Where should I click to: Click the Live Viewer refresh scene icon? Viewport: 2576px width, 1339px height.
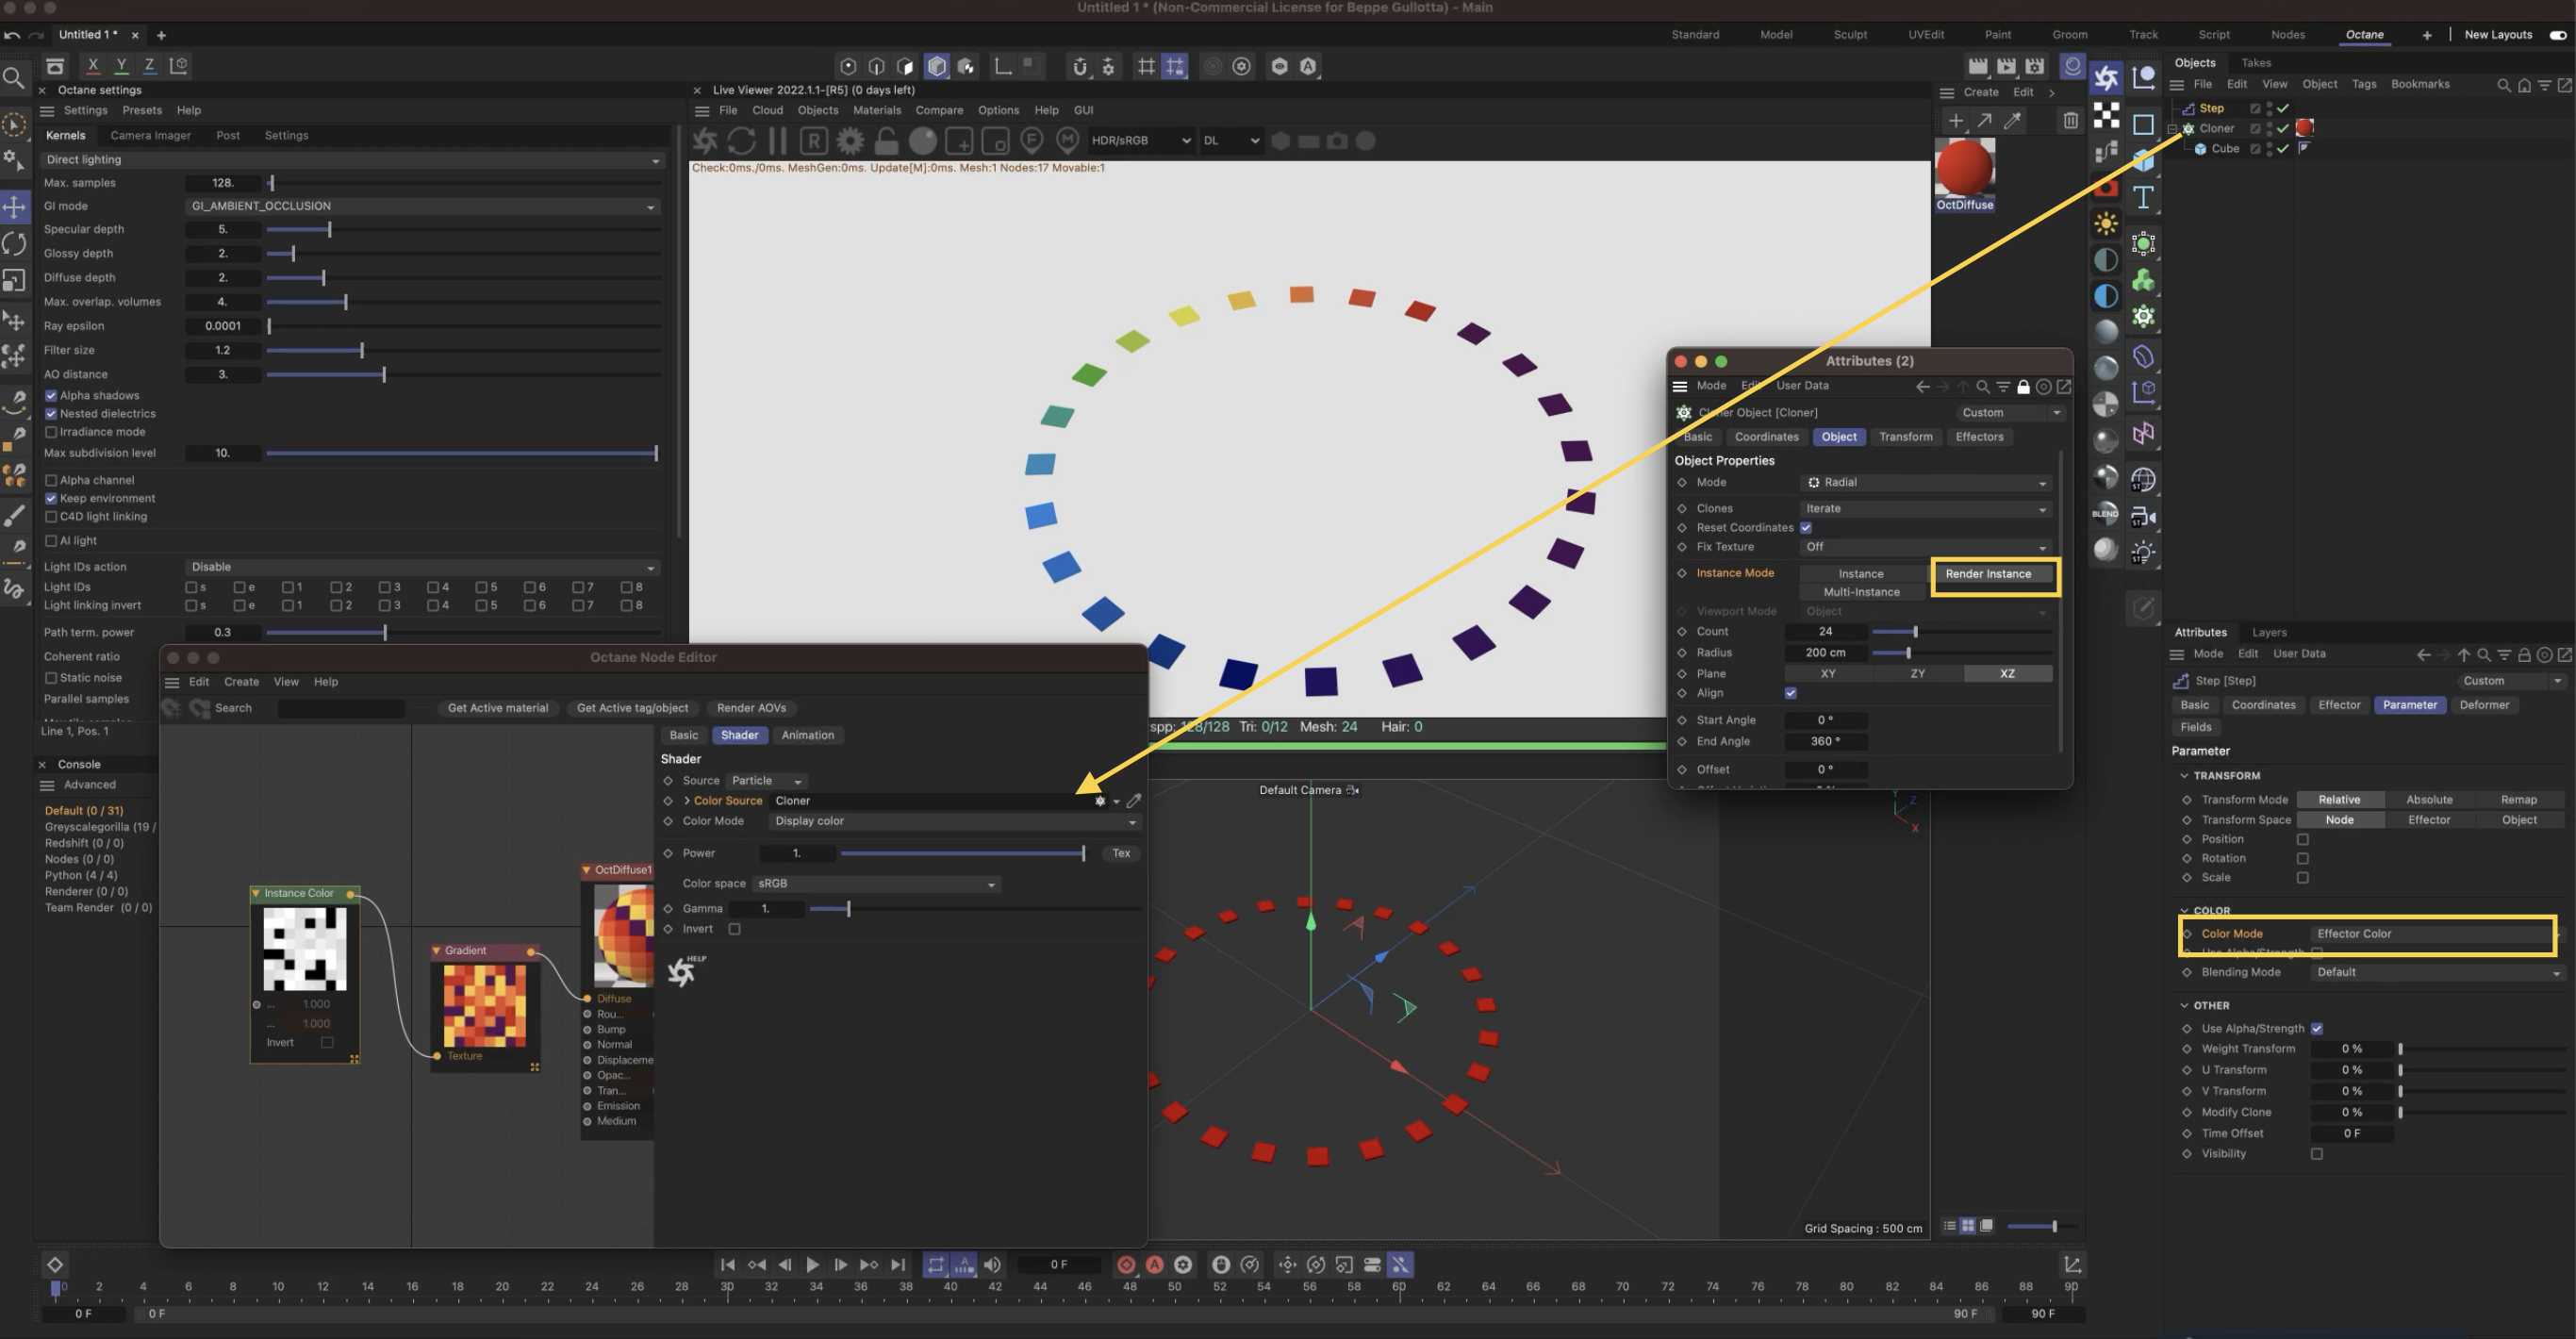(741, 141)
